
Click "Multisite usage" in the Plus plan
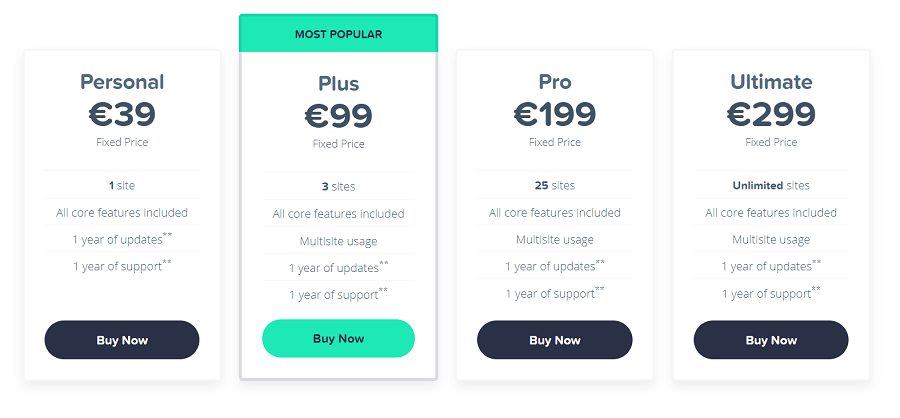click(x=338, y=241)
